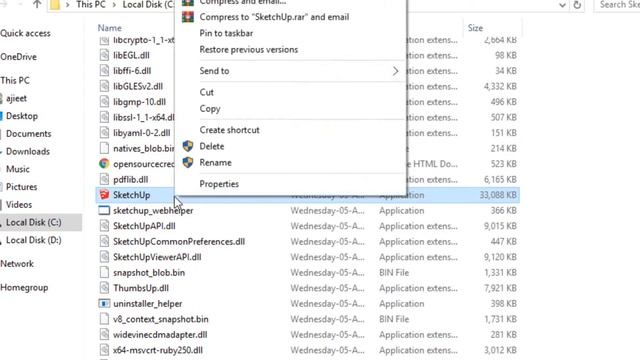Select the SketchUpCommonPreferences.dll file name
Viewport: 640px width, 360px height.
click(x=179, y=241)
